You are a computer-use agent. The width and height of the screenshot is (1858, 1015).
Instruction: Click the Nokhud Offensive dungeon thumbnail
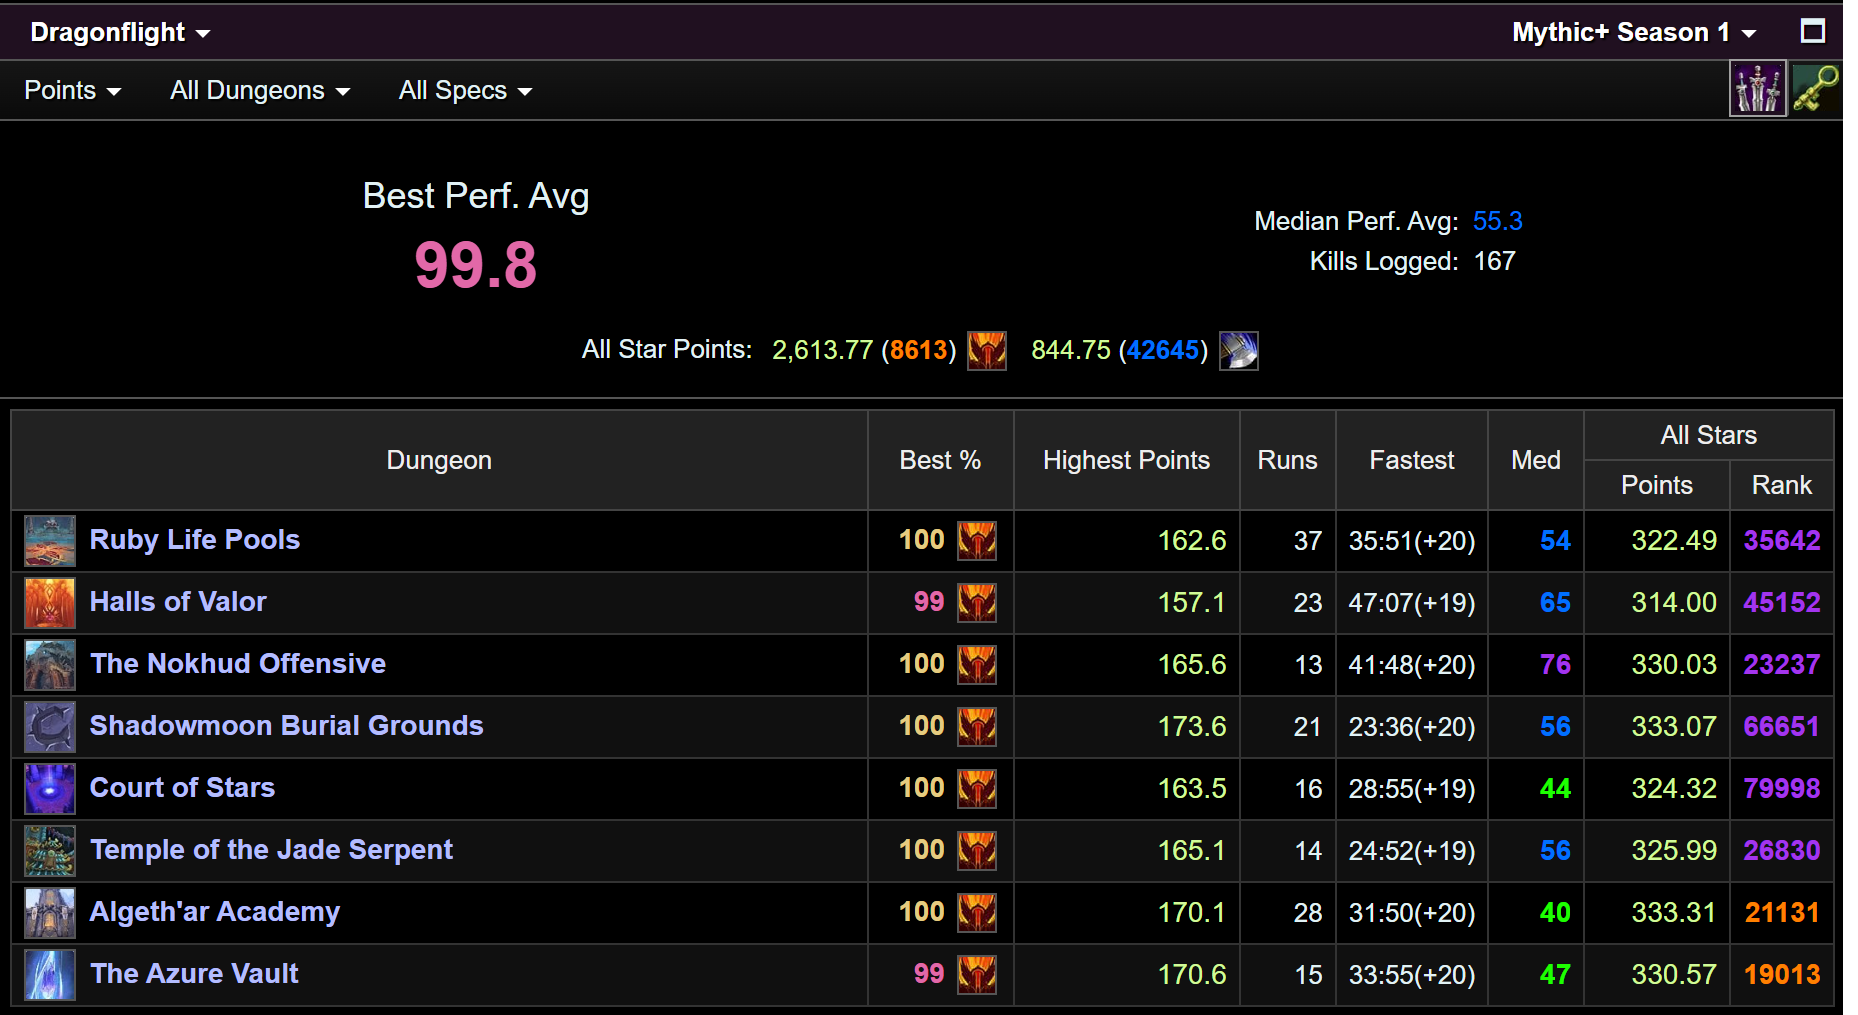pyautogui.click(x=50, y=665)
